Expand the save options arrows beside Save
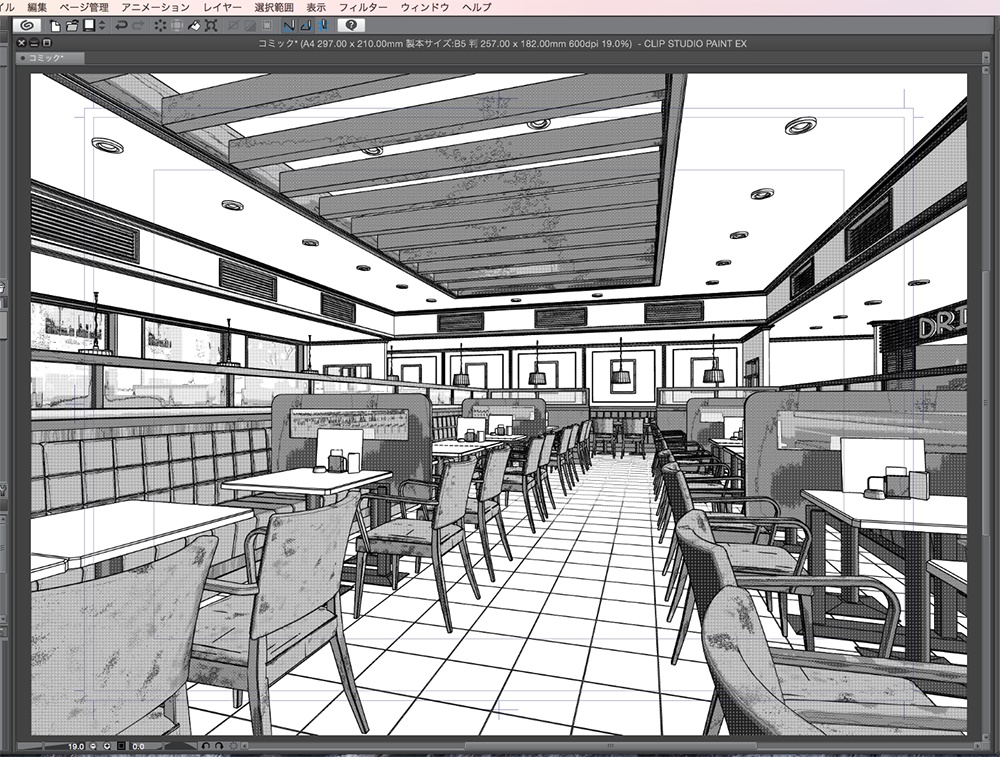 point(102,26)
